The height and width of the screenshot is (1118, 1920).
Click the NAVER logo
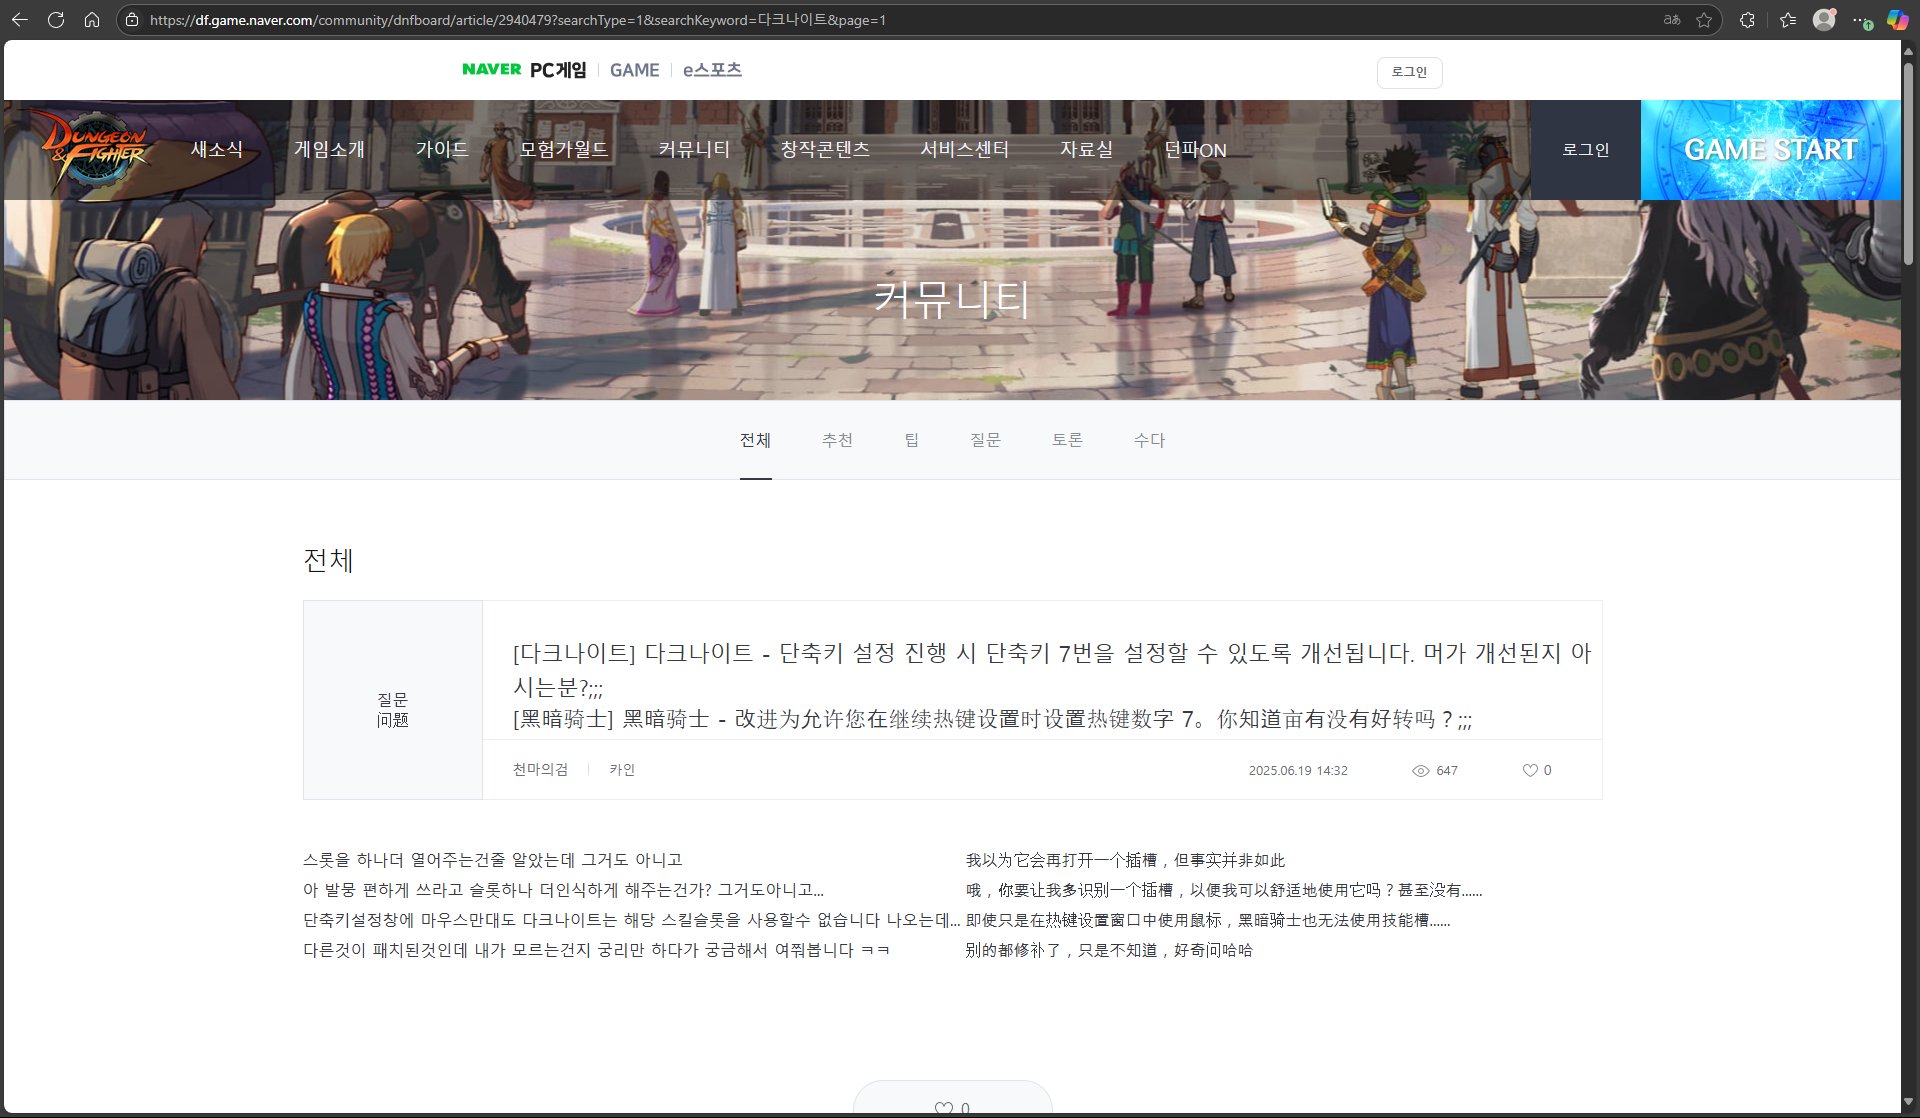[x=491, y=69]
